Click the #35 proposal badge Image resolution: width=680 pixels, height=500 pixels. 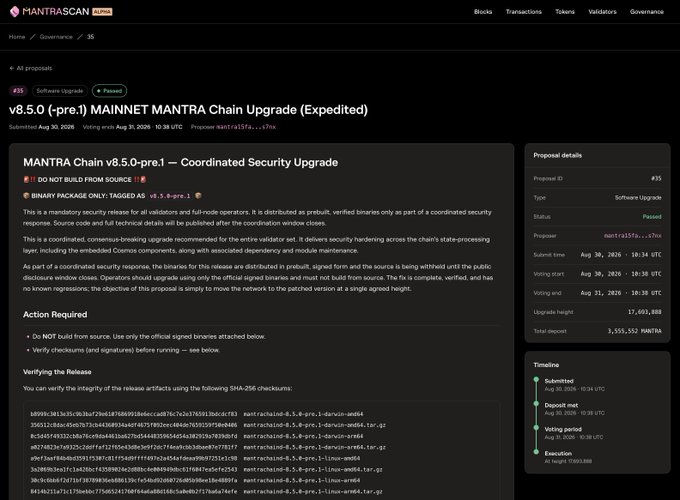18,91
